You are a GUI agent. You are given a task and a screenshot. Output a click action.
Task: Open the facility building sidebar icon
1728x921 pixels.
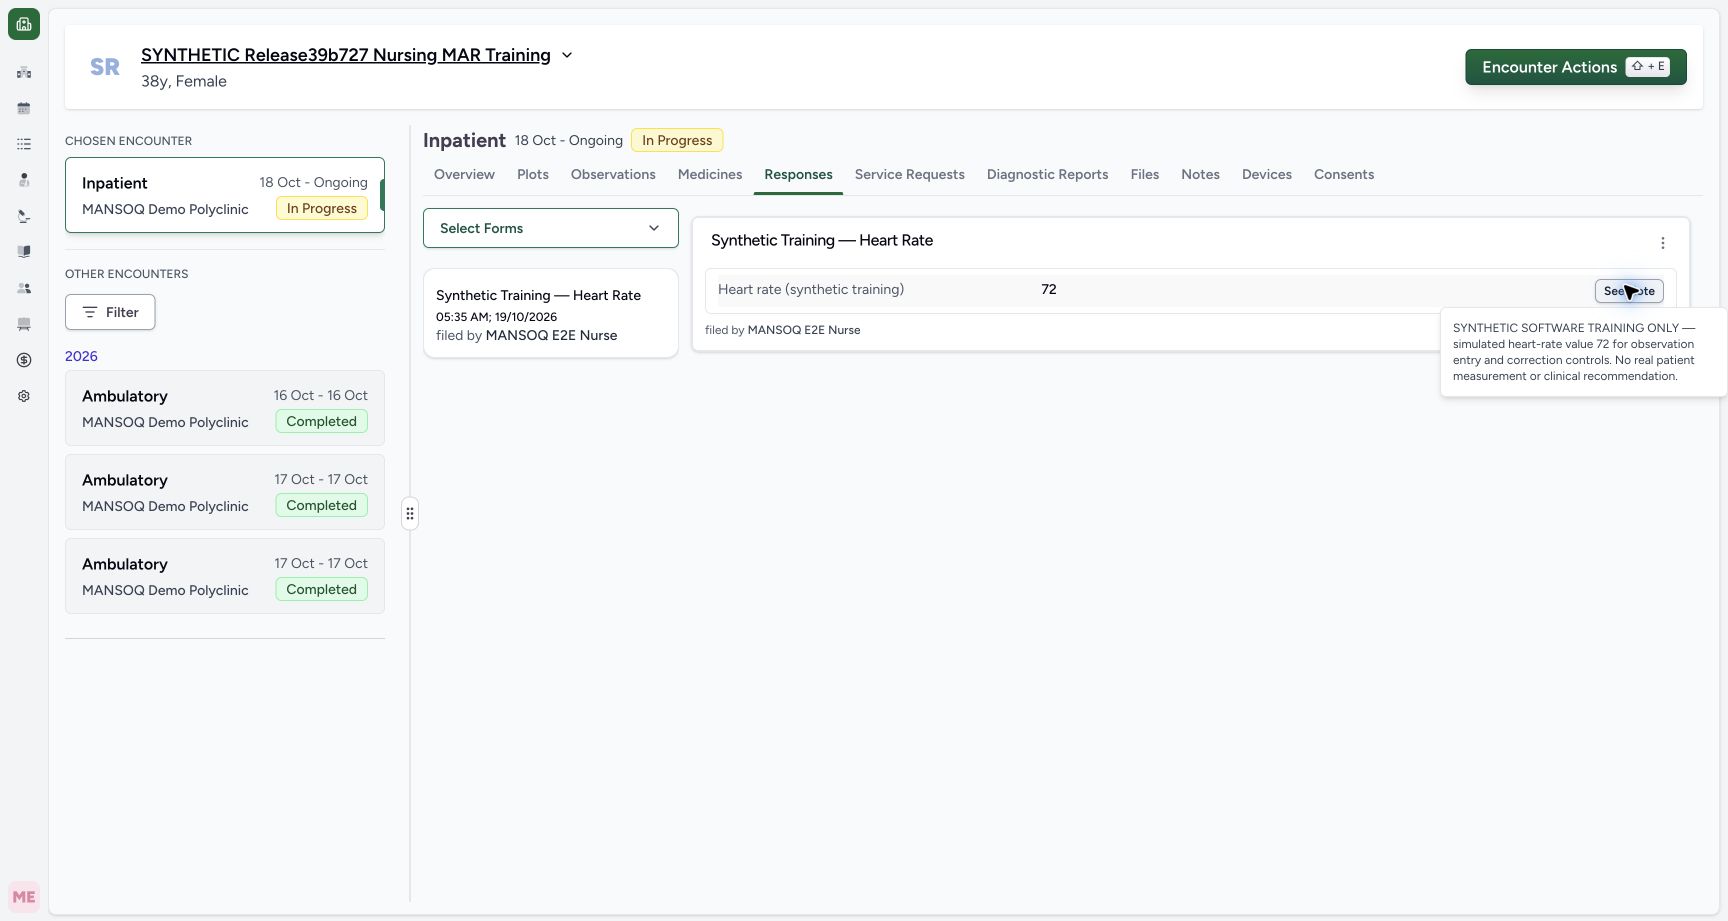[x=24, y=72]
